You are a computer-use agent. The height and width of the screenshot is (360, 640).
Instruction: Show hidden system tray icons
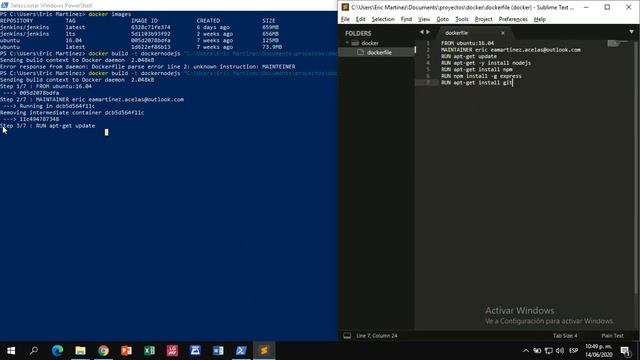[x=526, y=351]
